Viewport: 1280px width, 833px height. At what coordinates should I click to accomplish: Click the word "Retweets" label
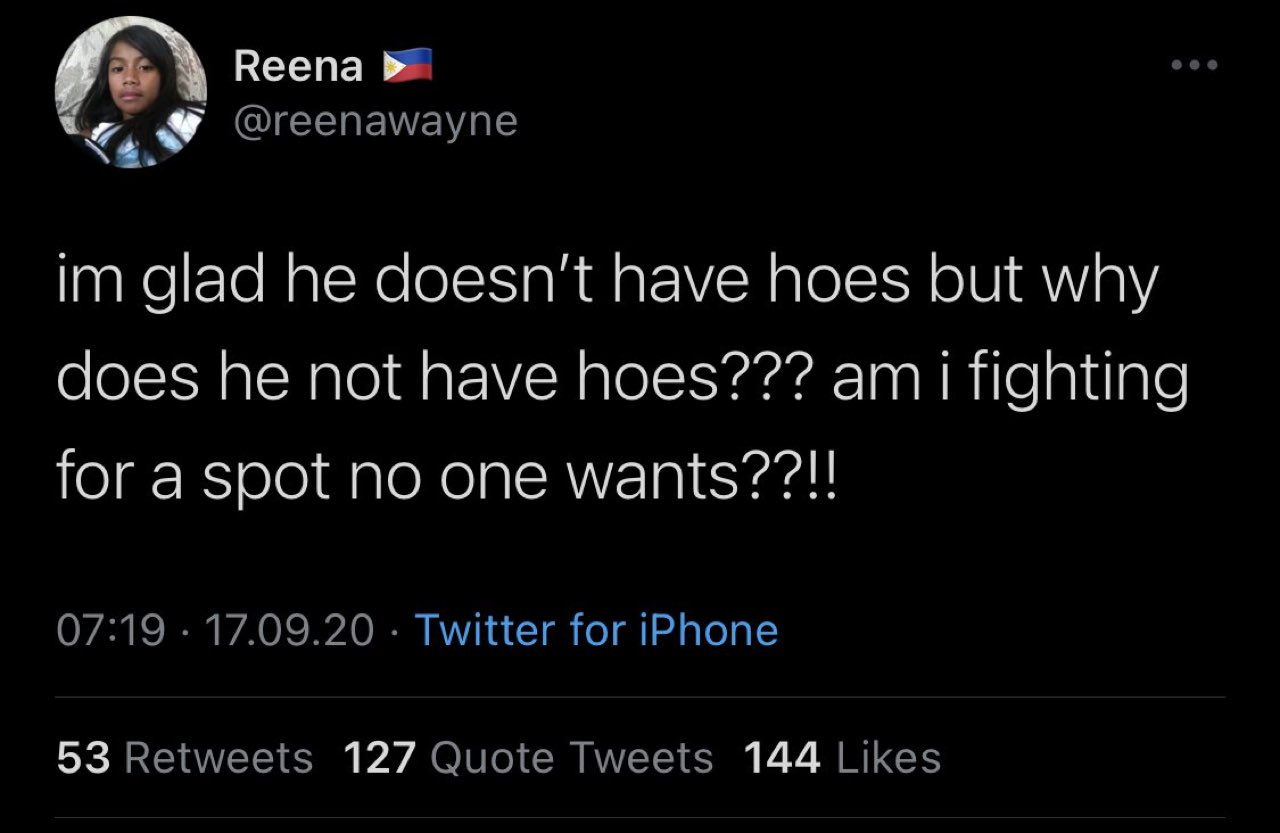[x=218, y=758]
